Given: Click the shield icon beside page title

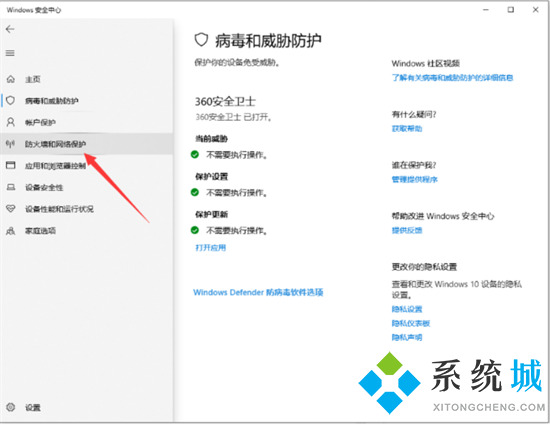Looking at the screenshot, I should click(201, 40).
